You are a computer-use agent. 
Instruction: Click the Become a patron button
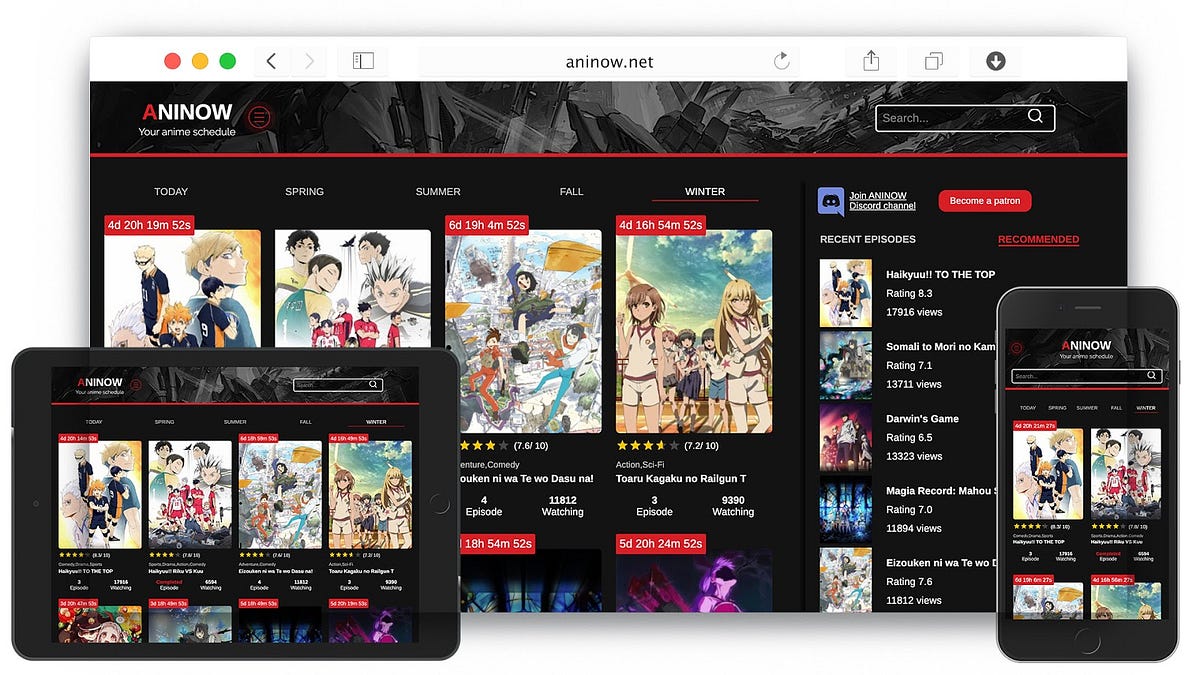(984, 201)
